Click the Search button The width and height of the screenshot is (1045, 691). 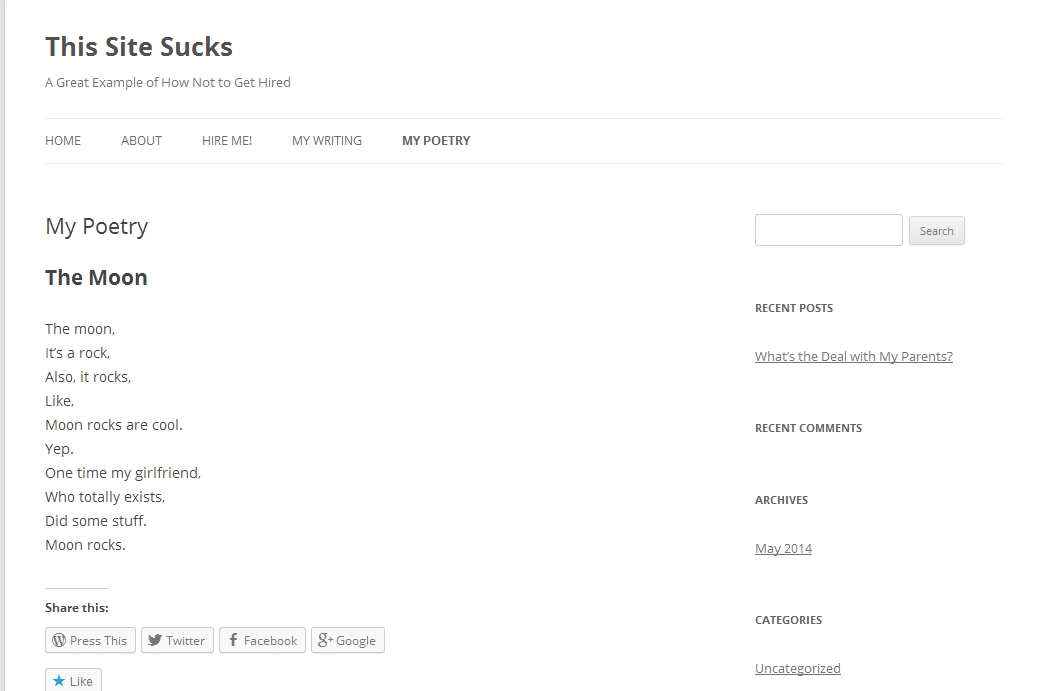pyautogui.click(x=936, y=231)
